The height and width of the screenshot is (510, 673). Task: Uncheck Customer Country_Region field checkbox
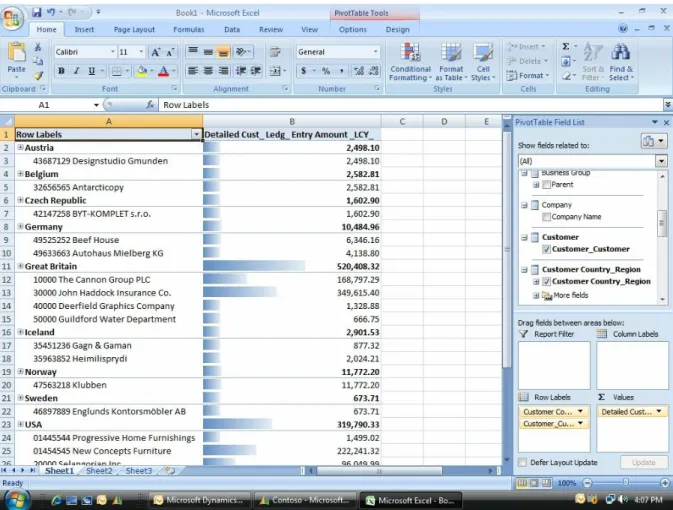[546, 282]
